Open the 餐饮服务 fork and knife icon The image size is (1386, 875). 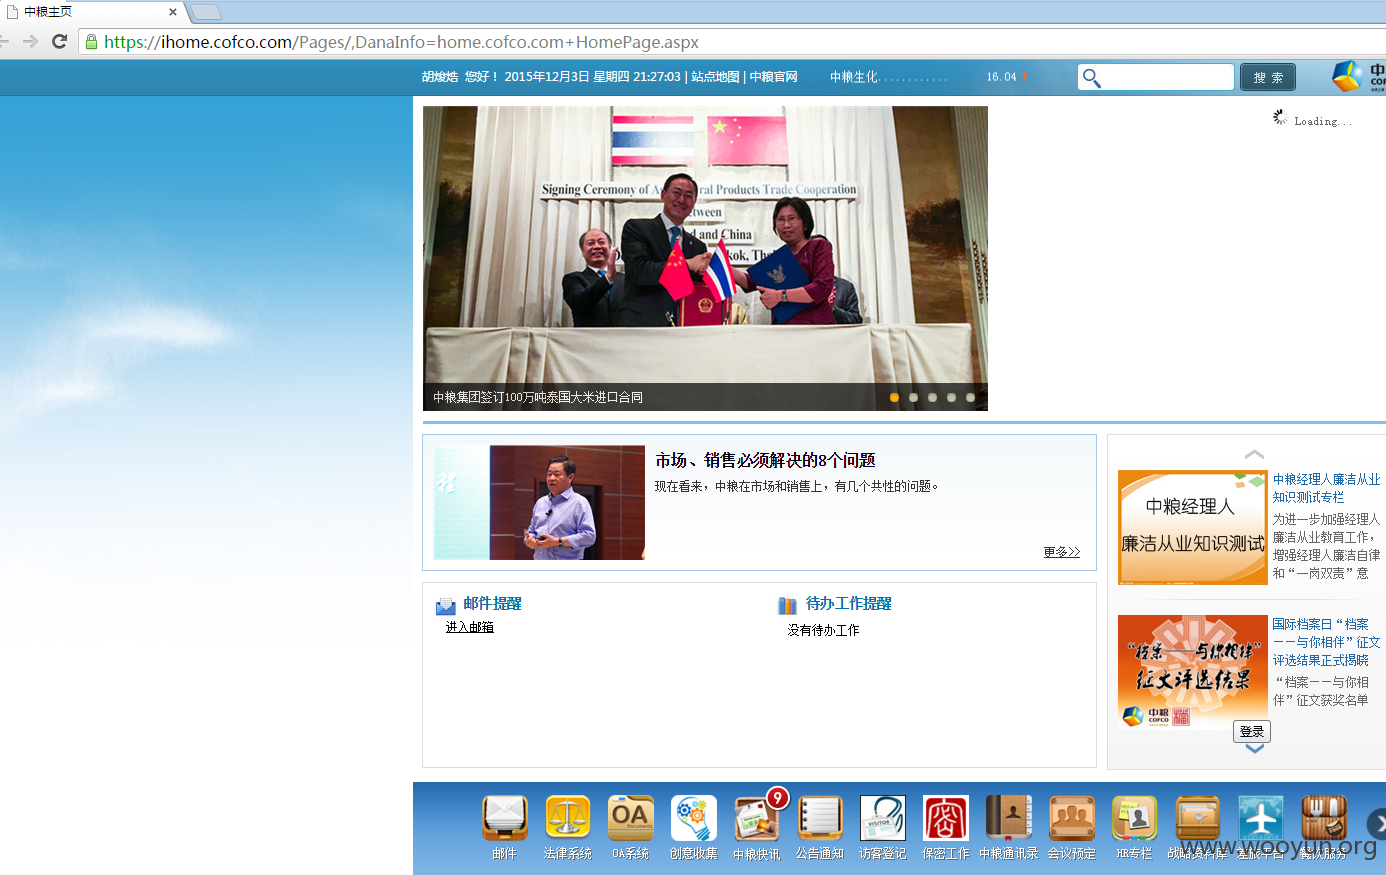1324,819
